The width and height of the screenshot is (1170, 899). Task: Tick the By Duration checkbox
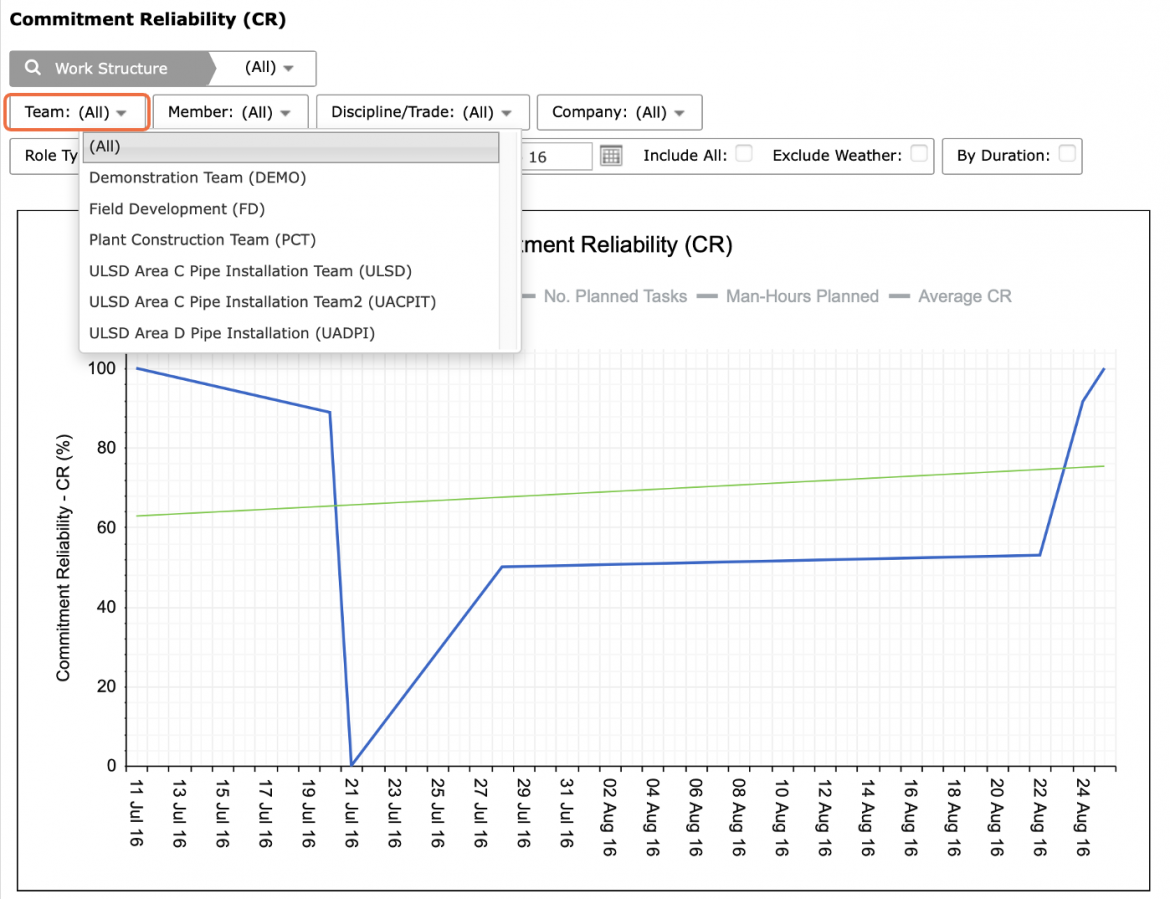tap(1067, 154)
